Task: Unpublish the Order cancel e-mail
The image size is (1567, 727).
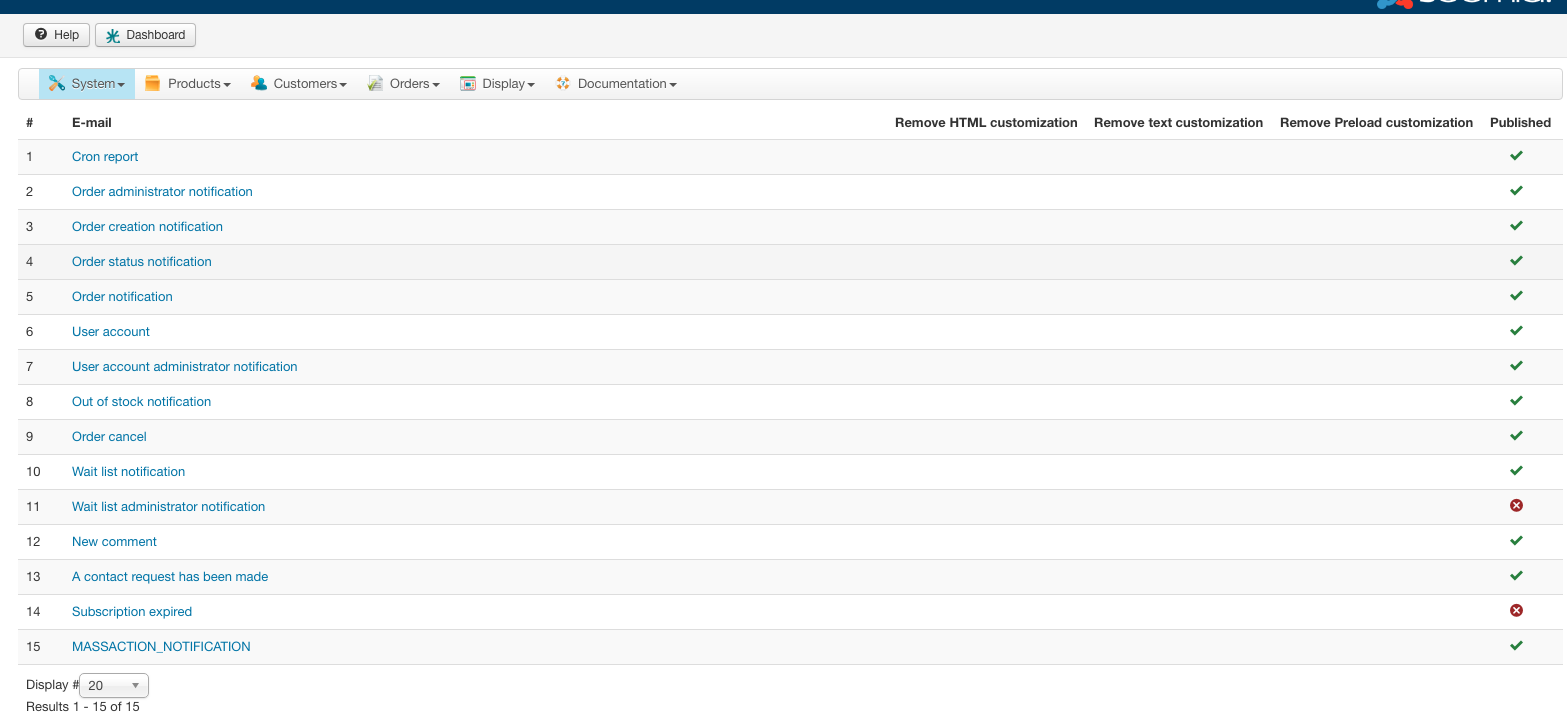Action: pos(1516,436)
